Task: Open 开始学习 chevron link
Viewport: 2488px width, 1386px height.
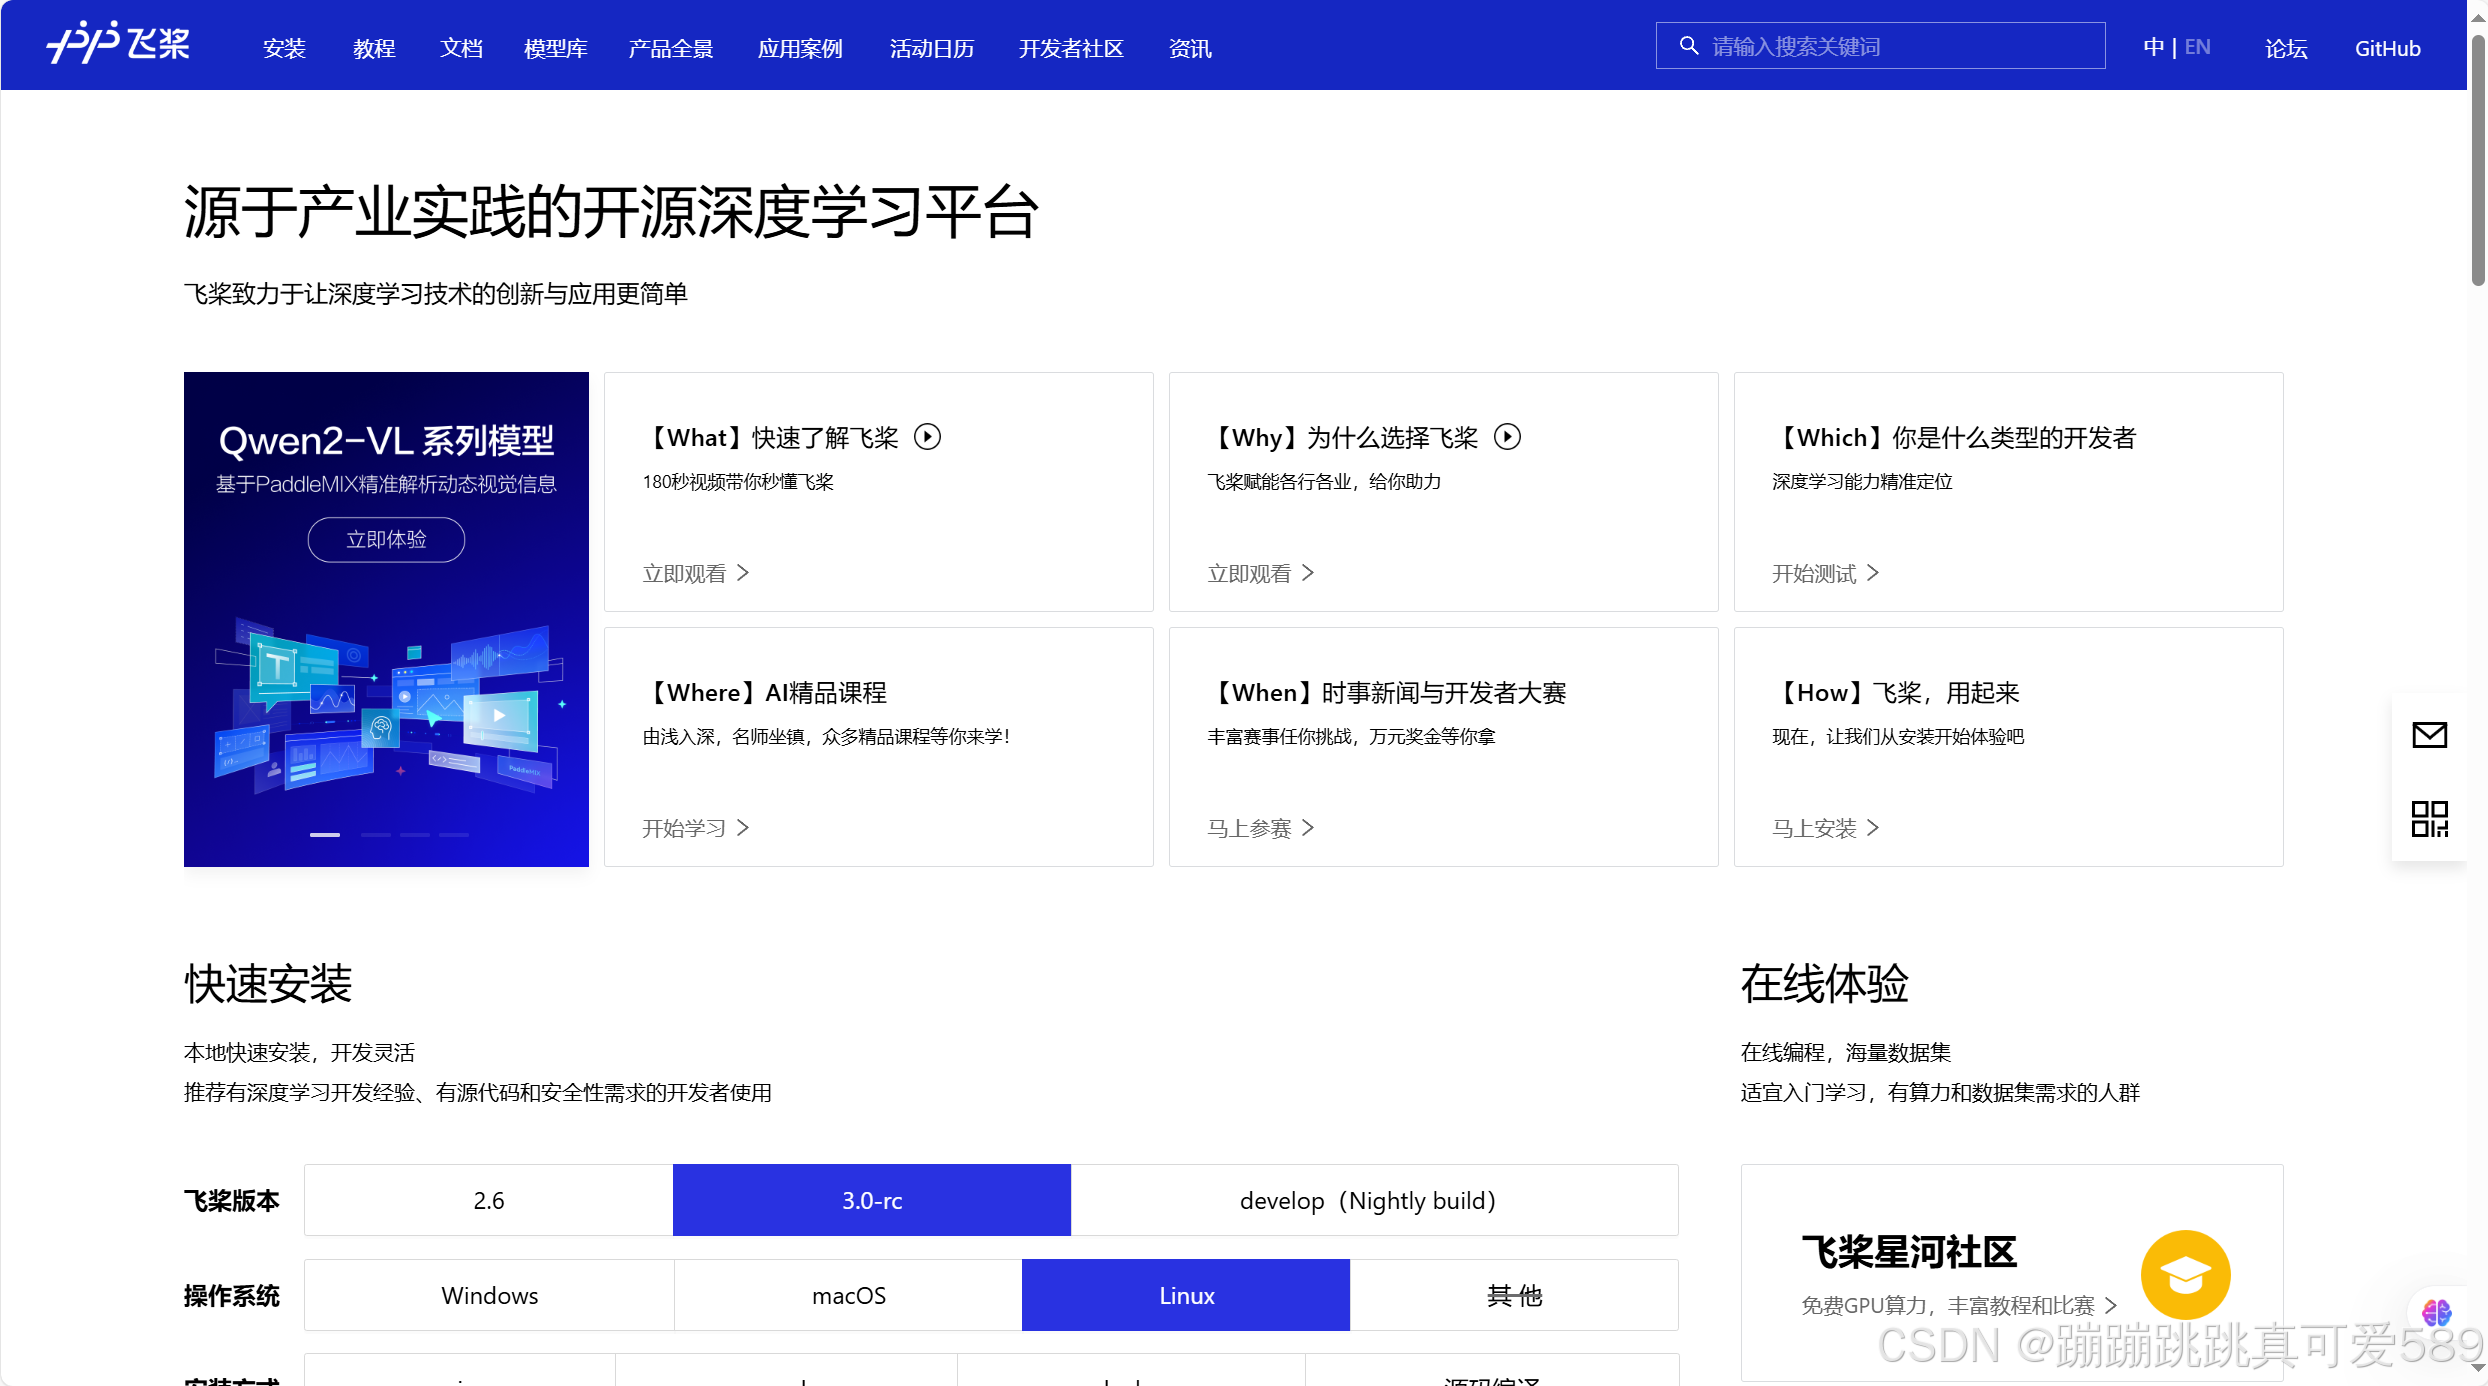Action: pos(695,828)
